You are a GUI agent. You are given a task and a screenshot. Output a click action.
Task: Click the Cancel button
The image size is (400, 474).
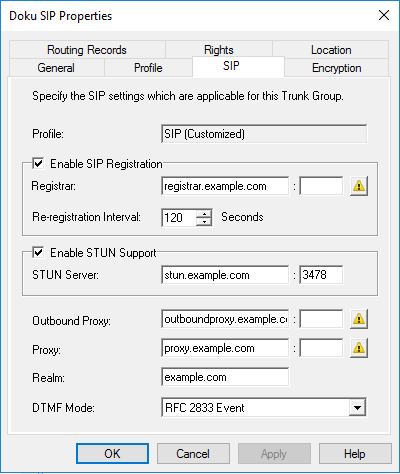pyautogui.click(x=193, y=453)
